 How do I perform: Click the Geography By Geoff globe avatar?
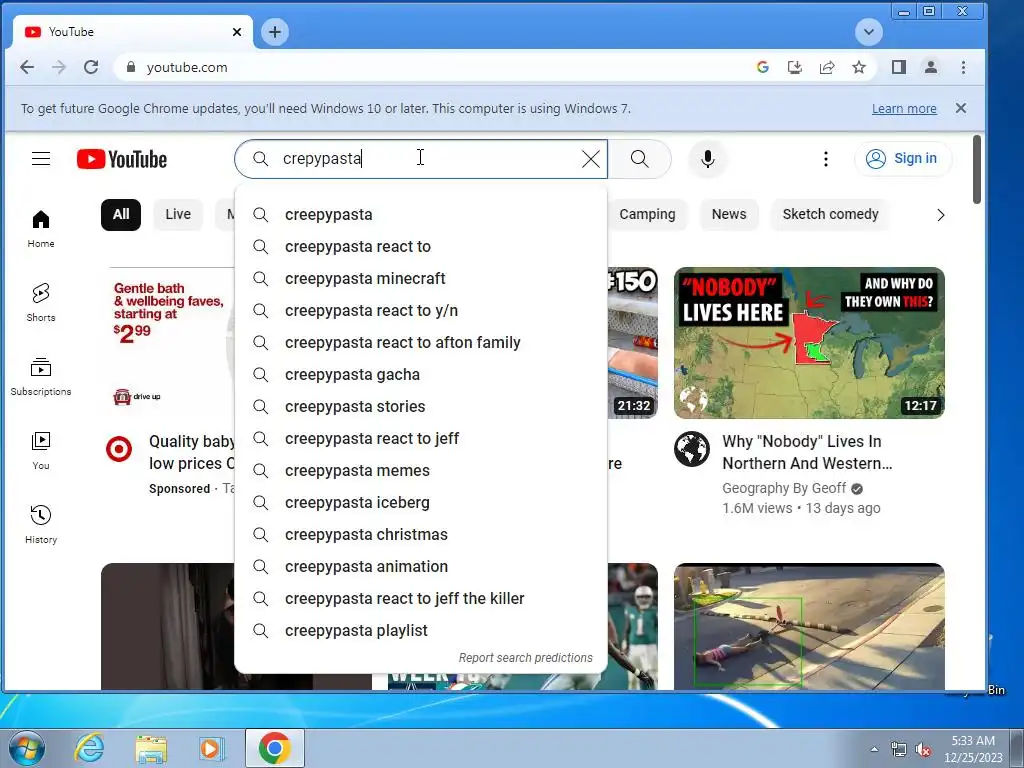(692, 449)
